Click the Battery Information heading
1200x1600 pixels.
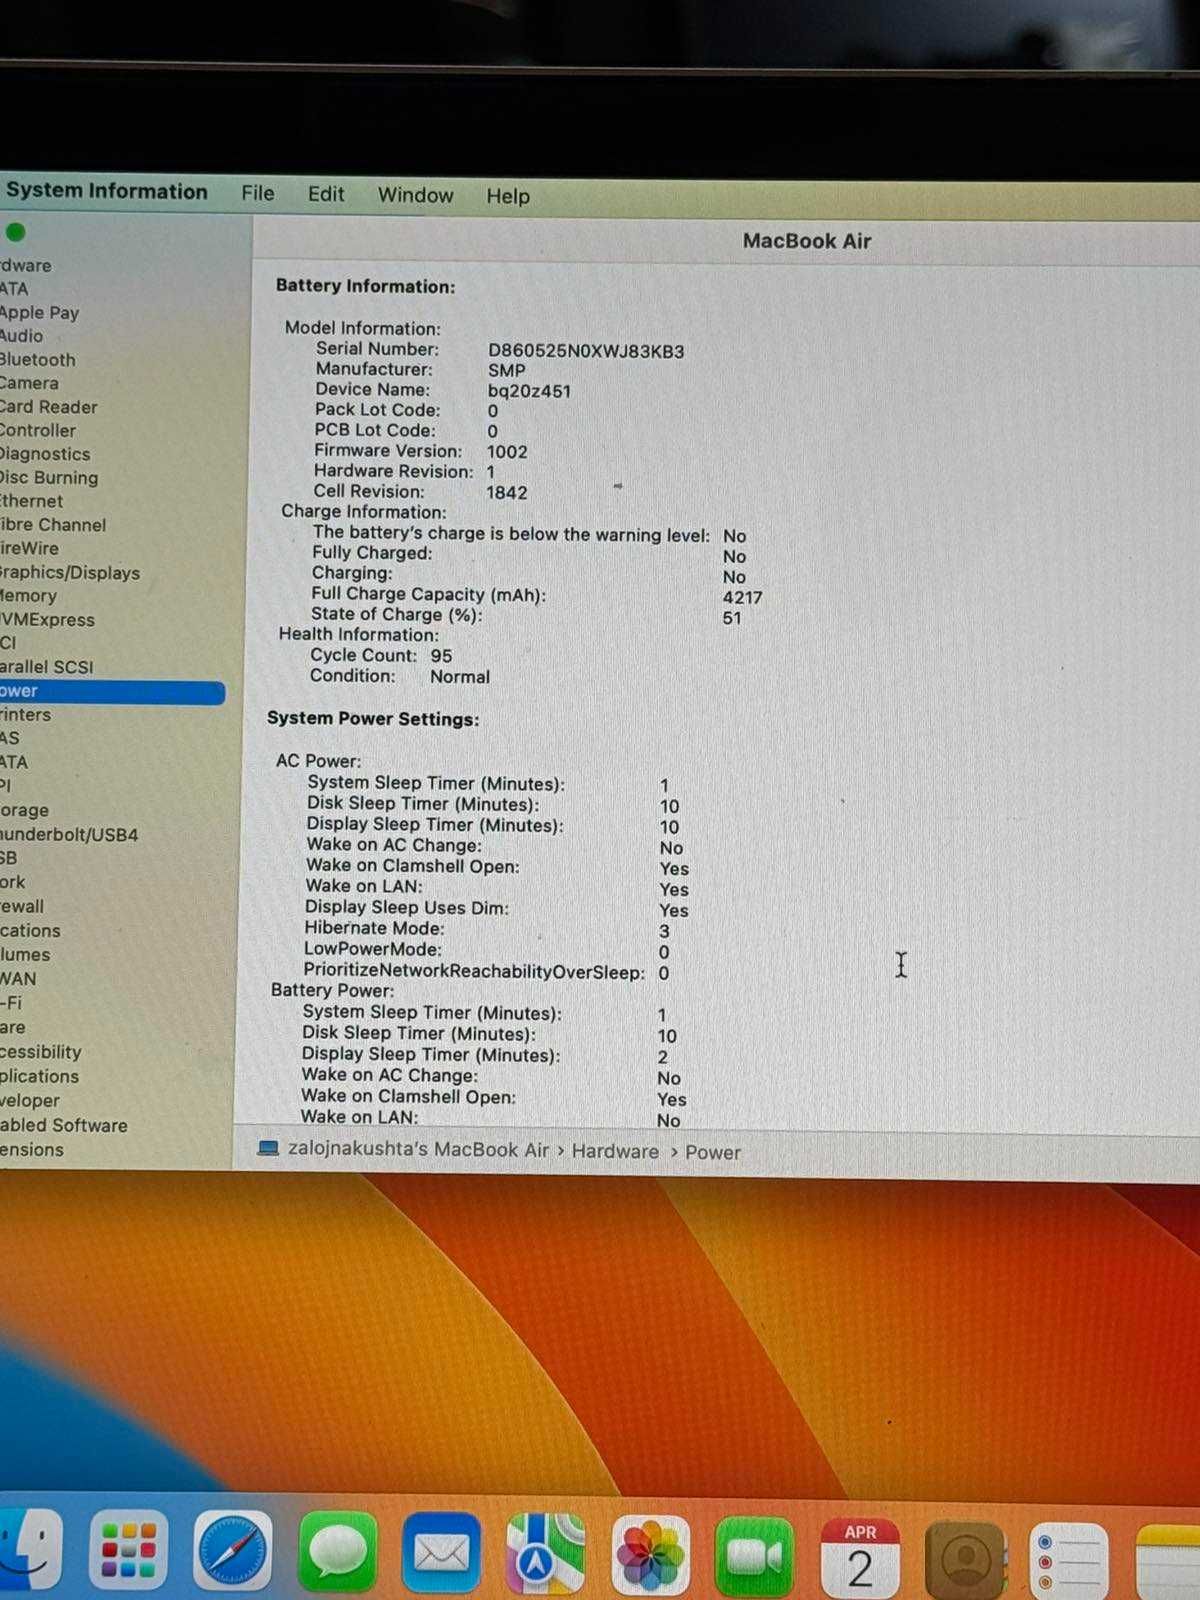(x=365, y=286)
